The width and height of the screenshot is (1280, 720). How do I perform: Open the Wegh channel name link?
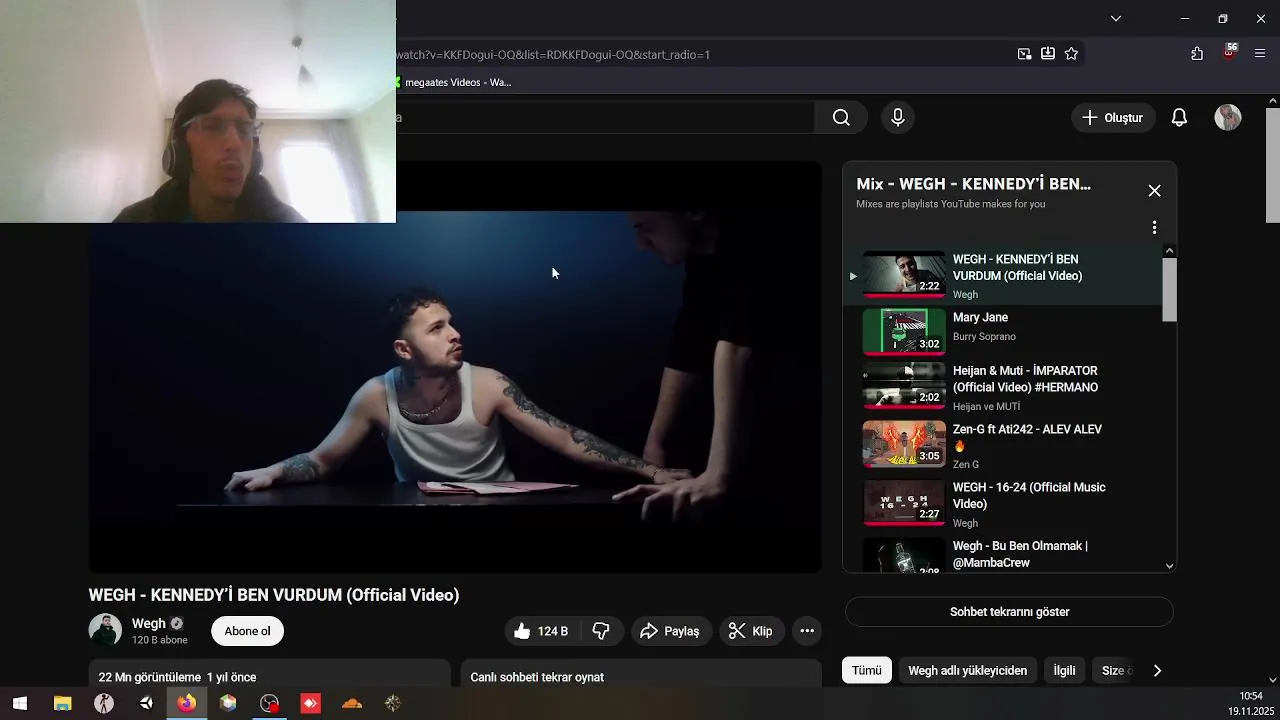(x=148, y=623)
